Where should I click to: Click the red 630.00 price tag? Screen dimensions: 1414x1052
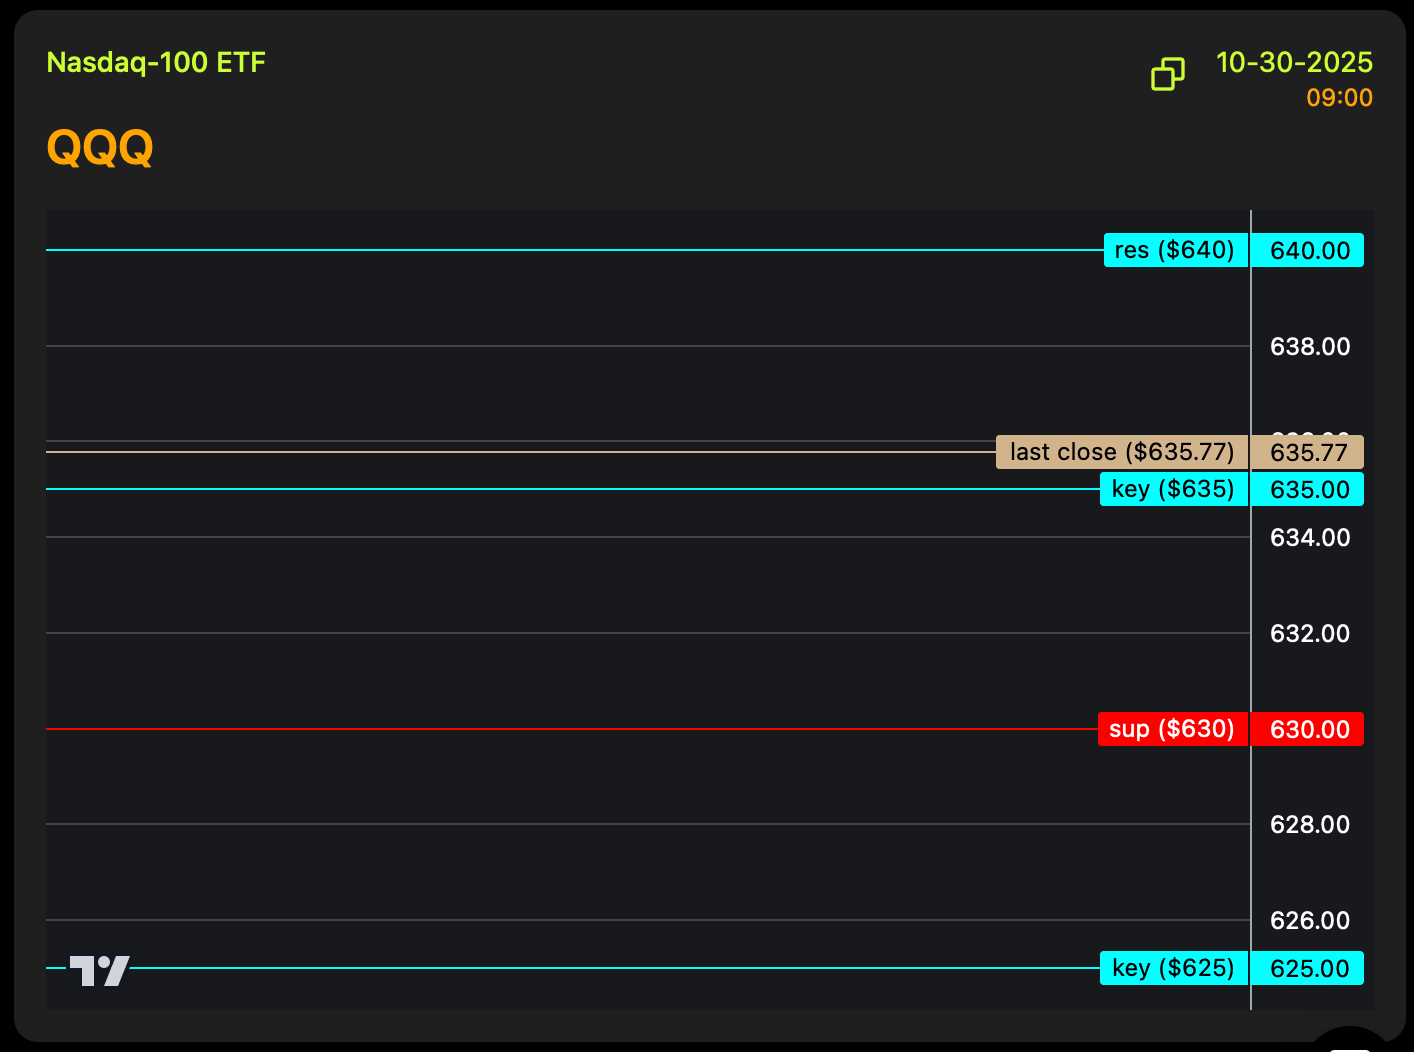(x=1309, y=730)
